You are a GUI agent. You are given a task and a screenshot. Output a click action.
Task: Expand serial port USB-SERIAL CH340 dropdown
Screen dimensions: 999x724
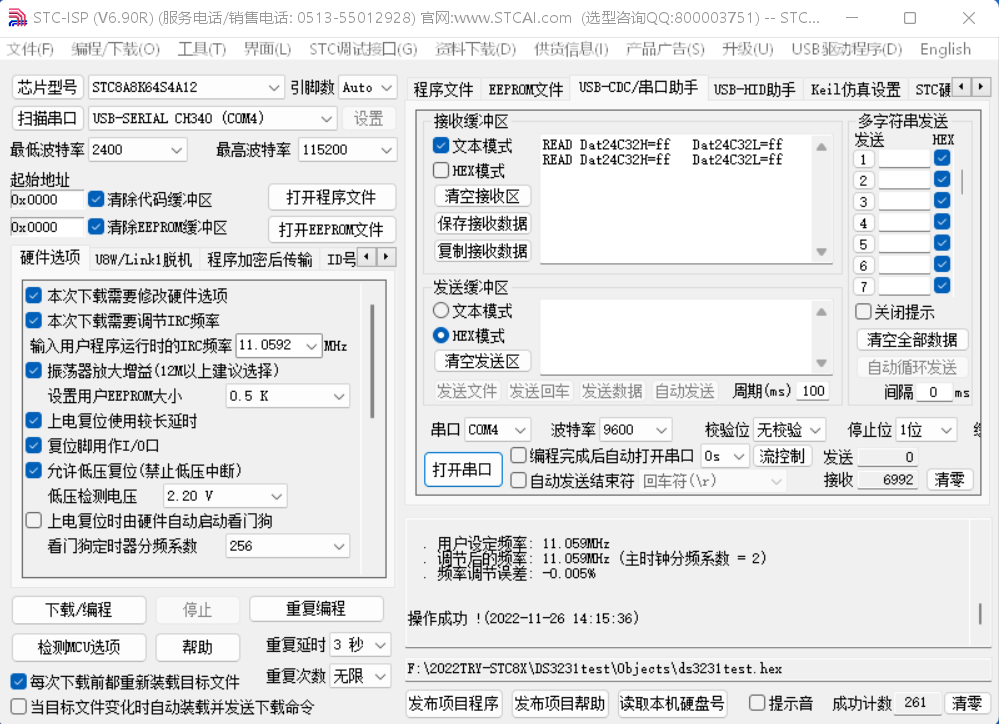point(212,119)
